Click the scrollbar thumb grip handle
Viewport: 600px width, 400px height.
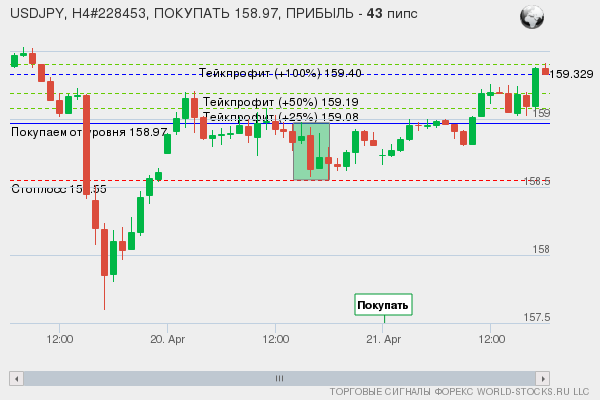279,378
